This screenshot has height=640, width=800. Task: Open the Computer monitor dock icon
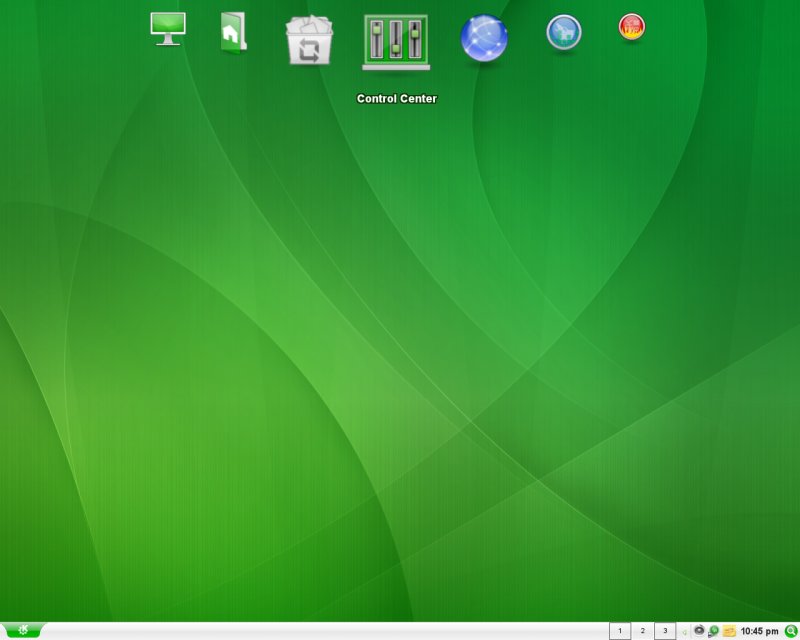pos(168,29)
